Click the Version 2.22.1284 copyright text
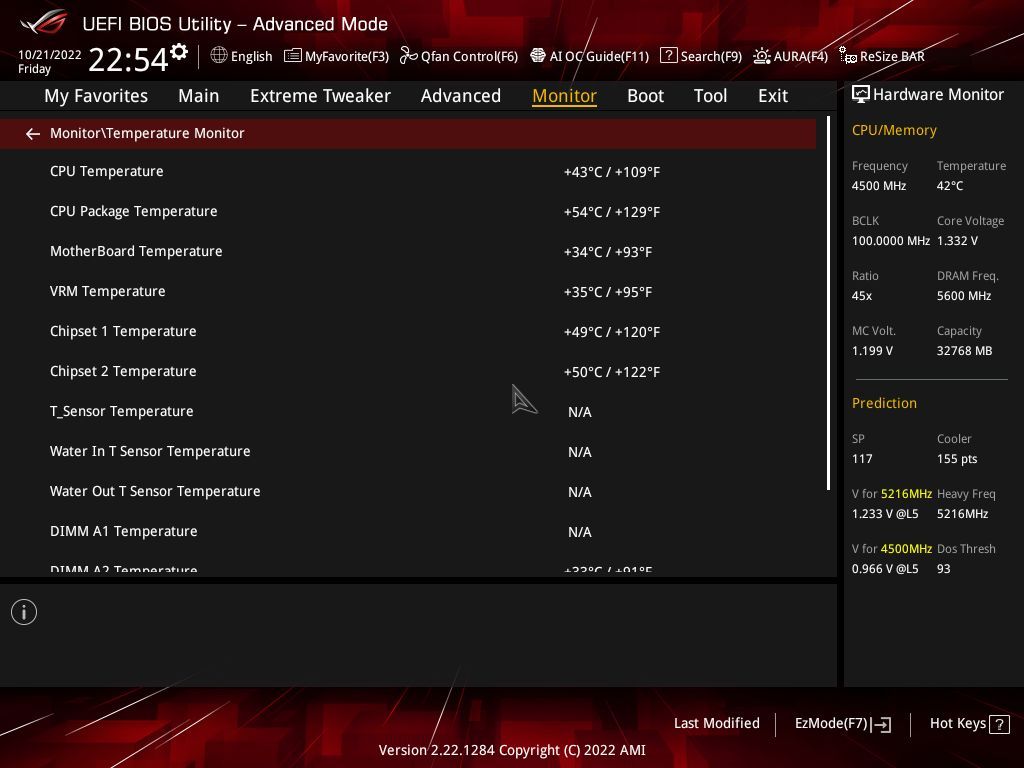The image size is (1024, 768). coord(512,750)
